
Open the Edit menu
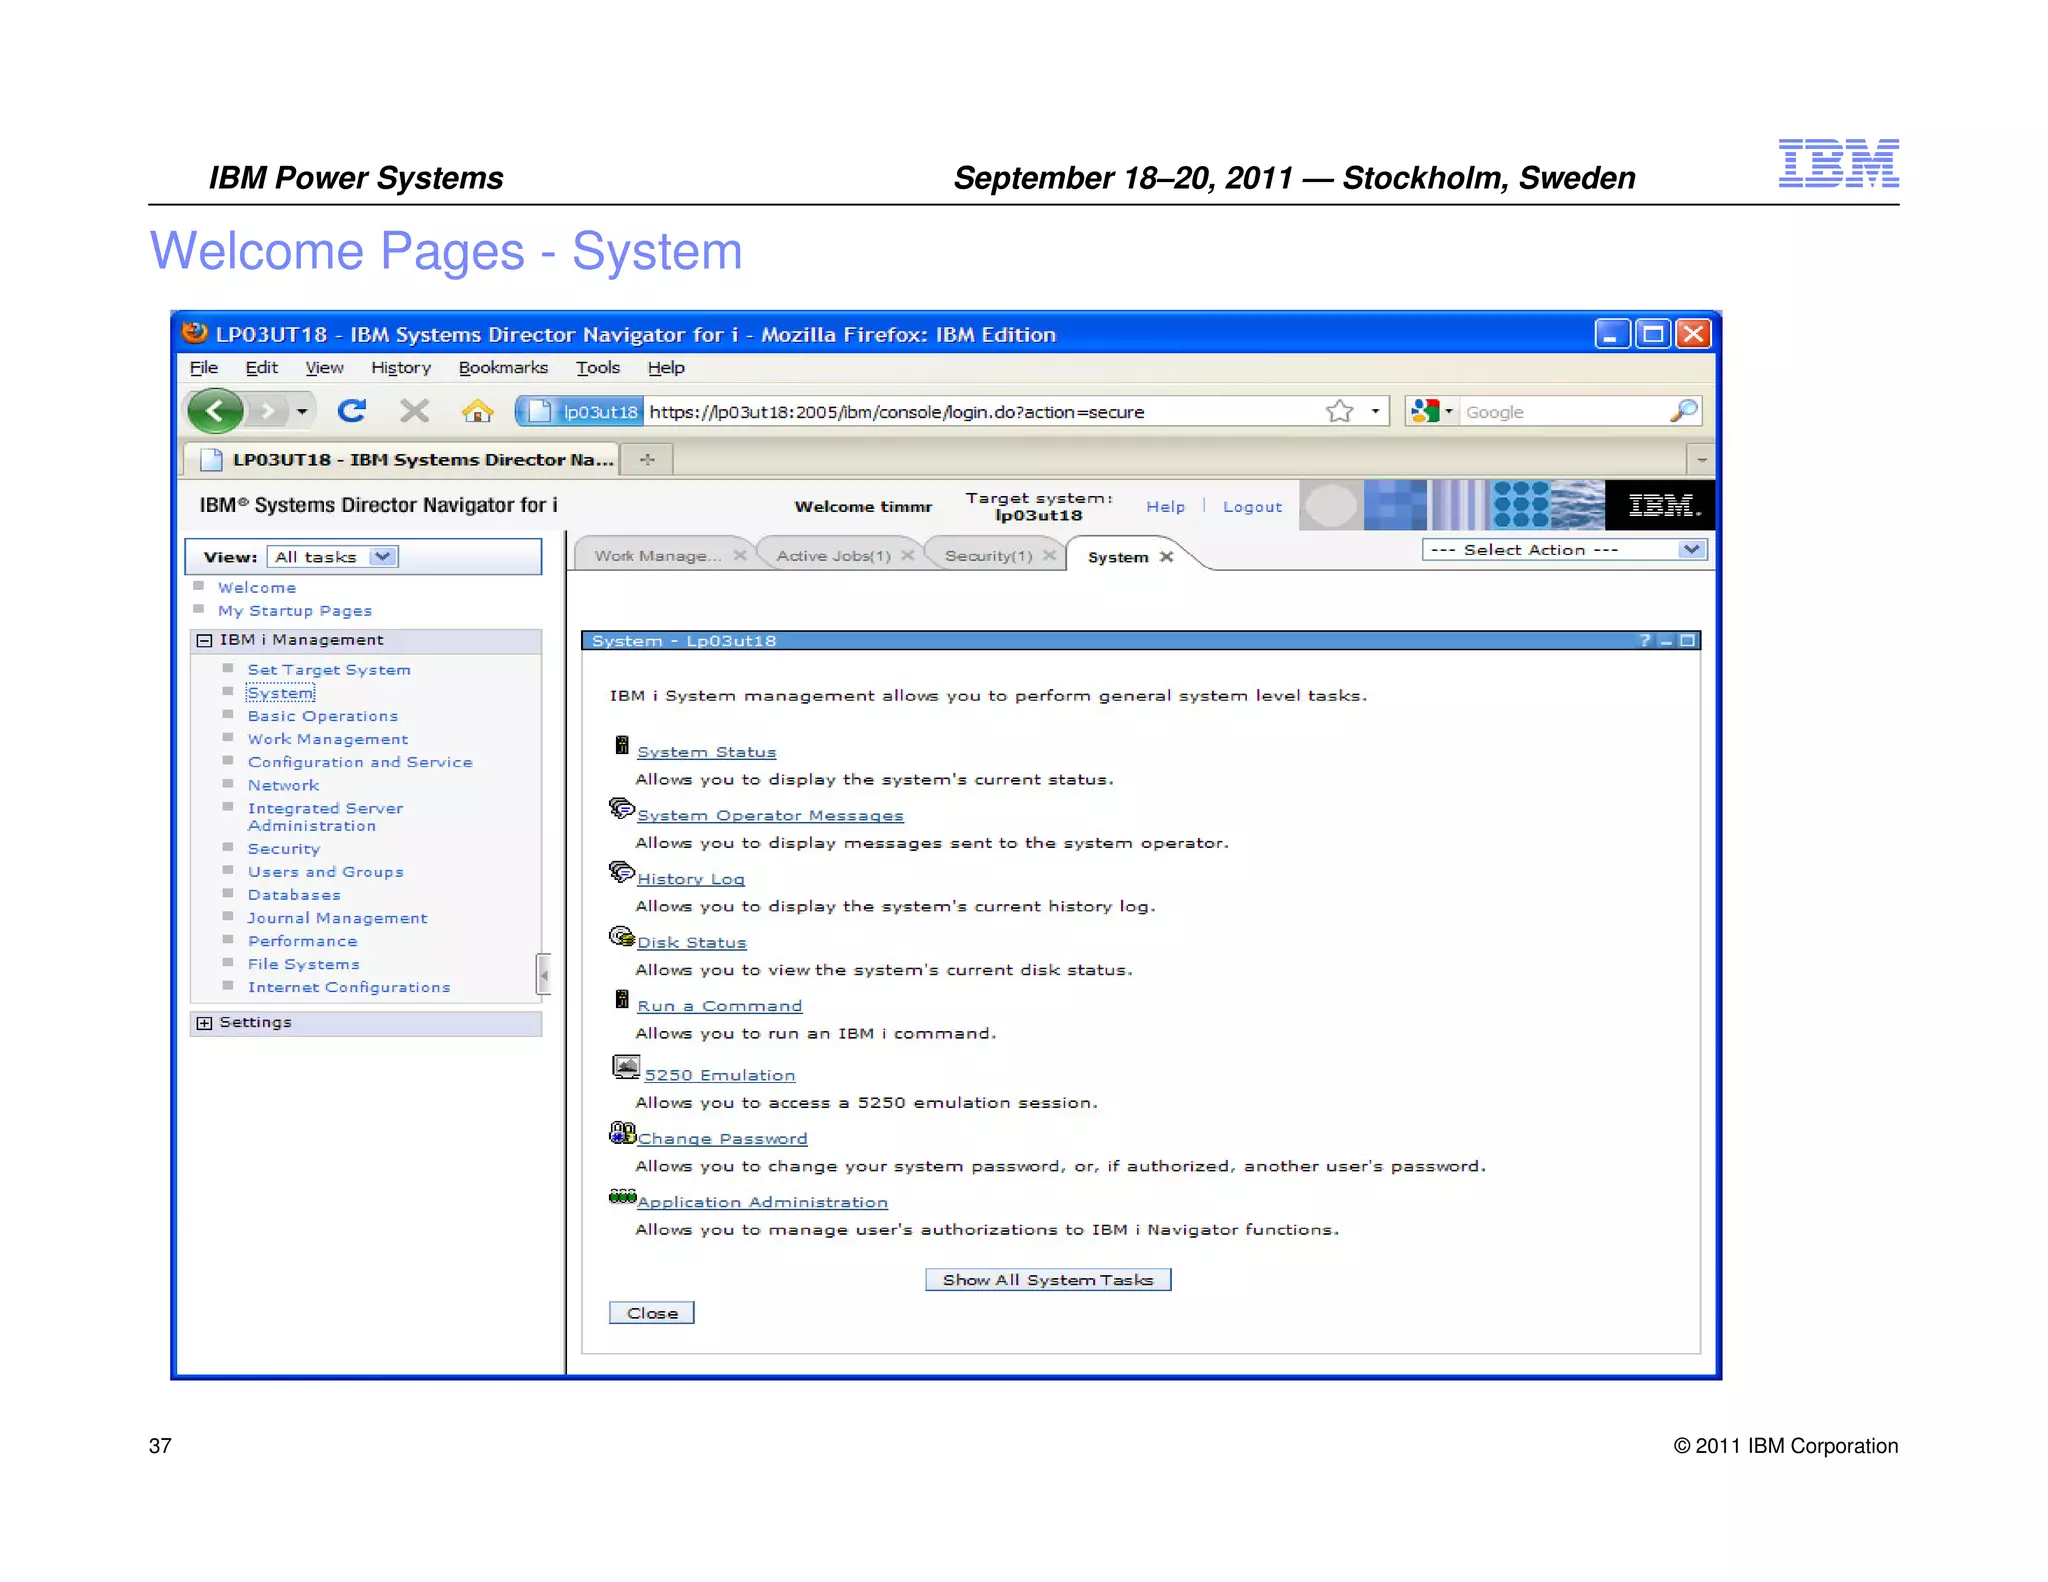(x=261, y=368)
